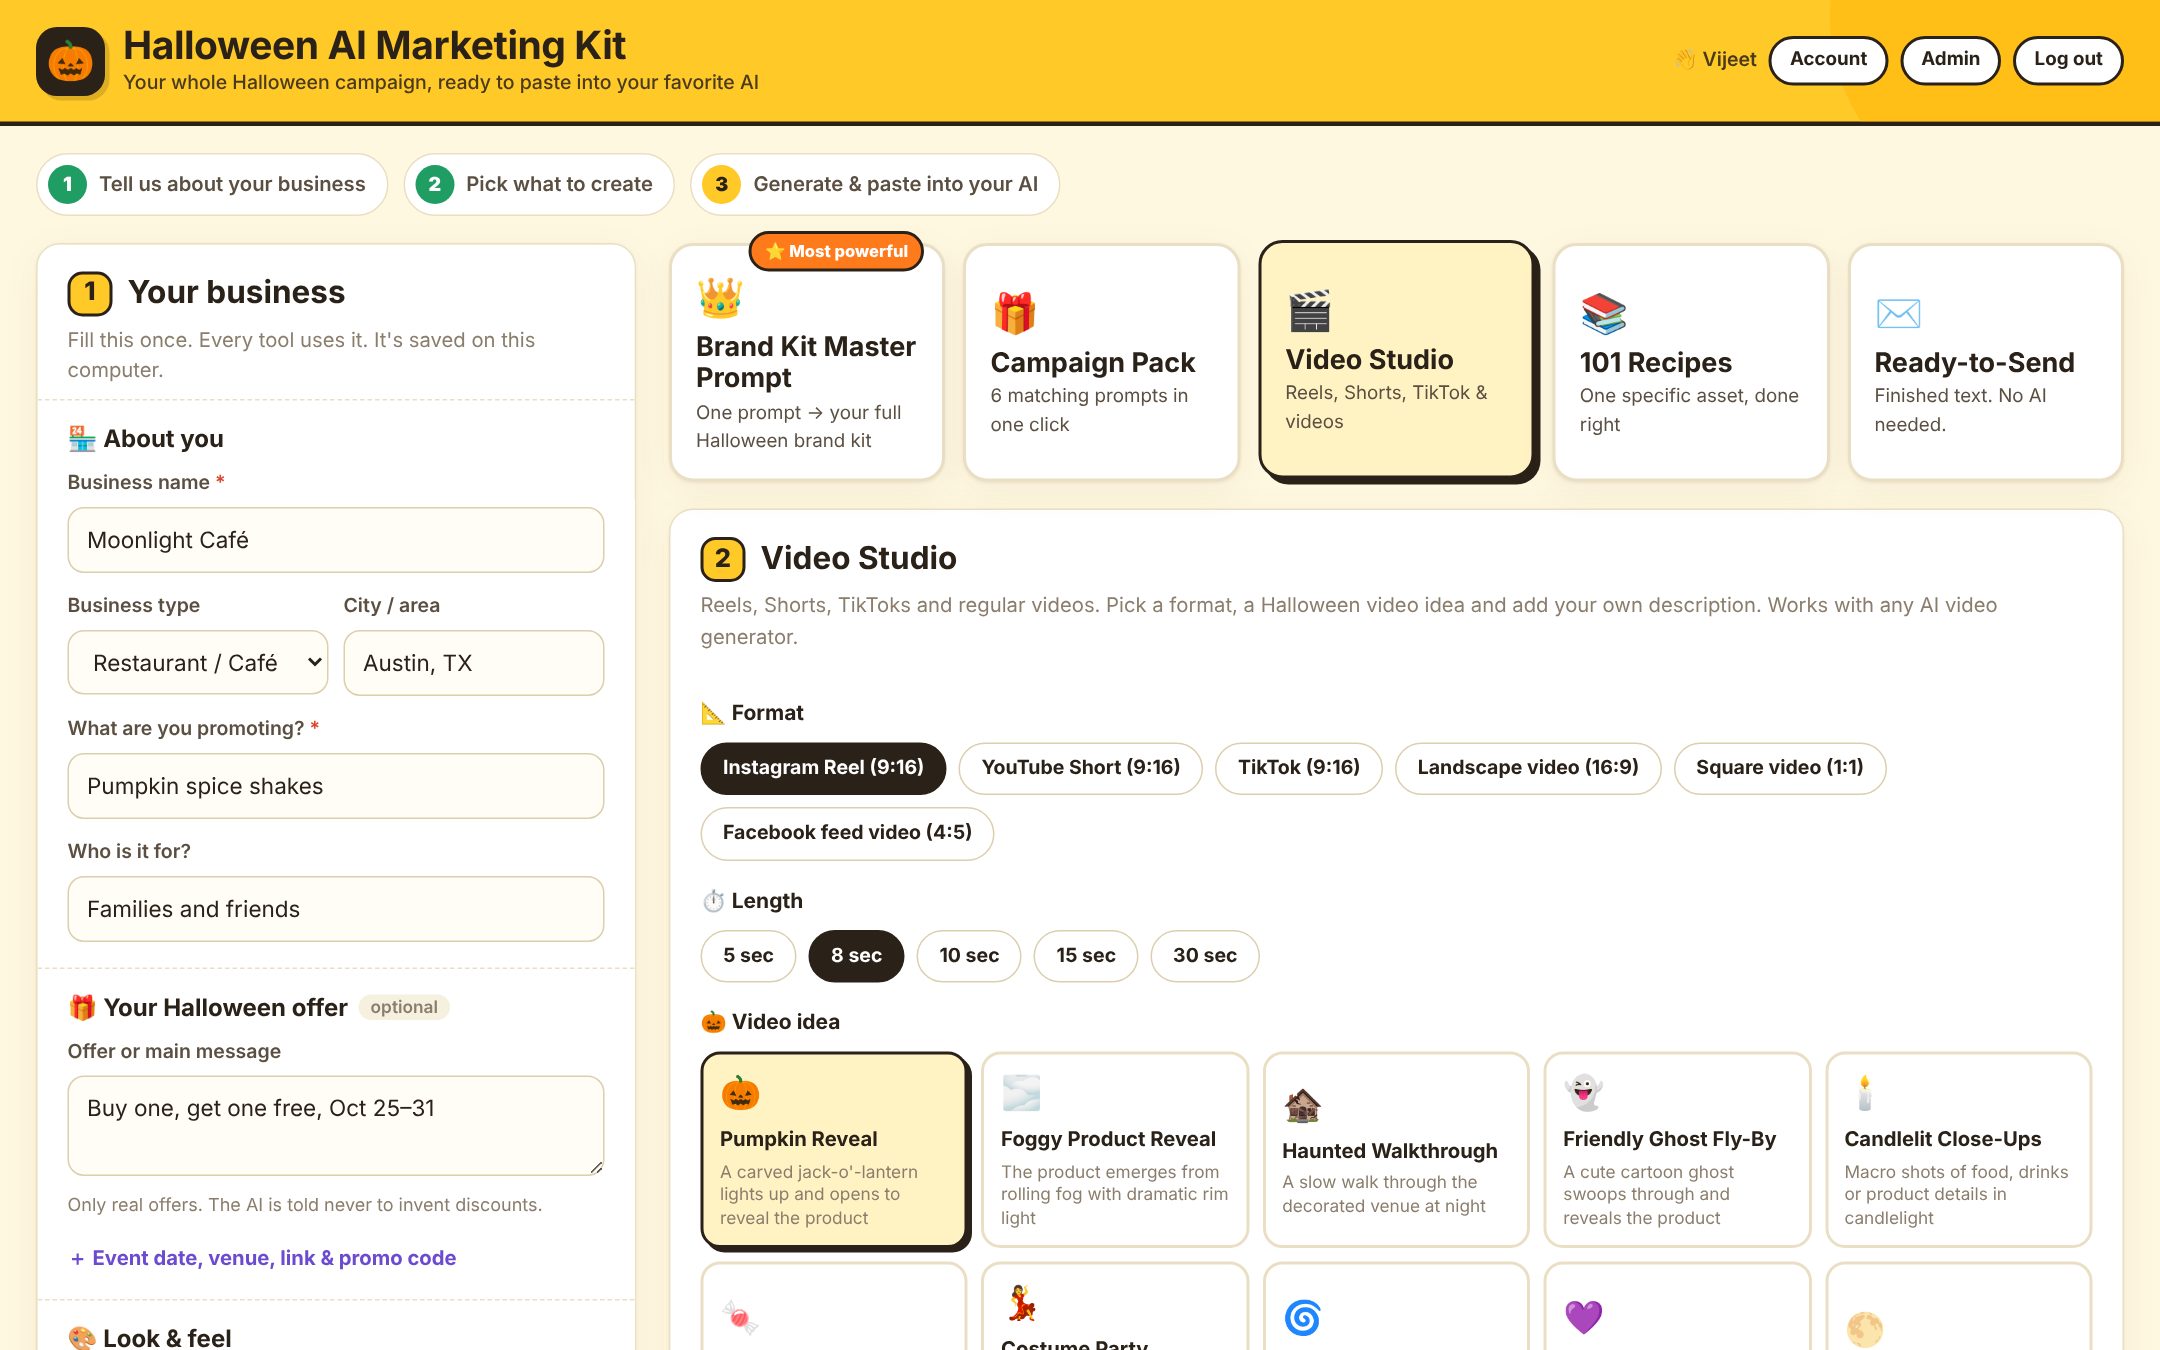Click the ghost icon in Friendly Ghost Fly-By
The width and height of the screenshot is (2160, 1350).
[x=1583, y=1093]
